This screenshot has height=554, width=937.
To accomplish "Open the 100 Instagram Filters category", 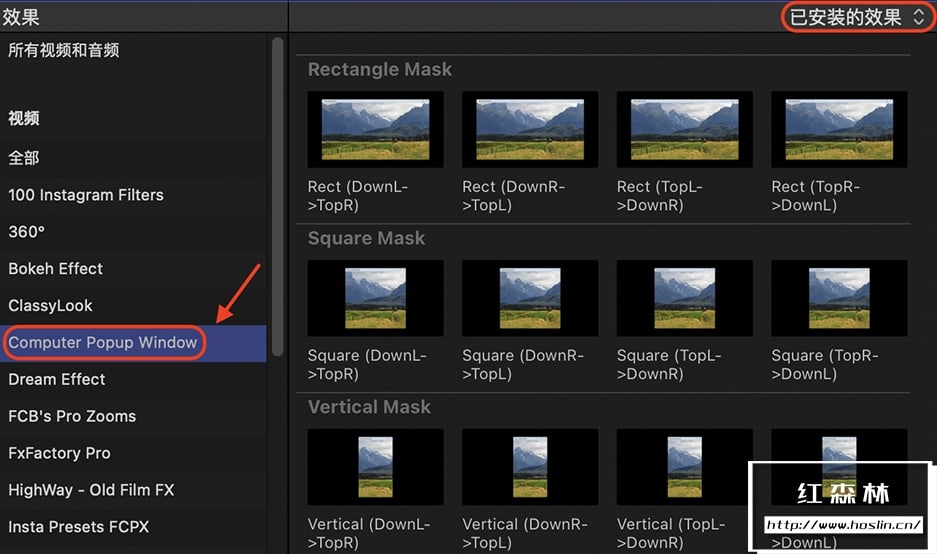I will (x=86, y=195).
